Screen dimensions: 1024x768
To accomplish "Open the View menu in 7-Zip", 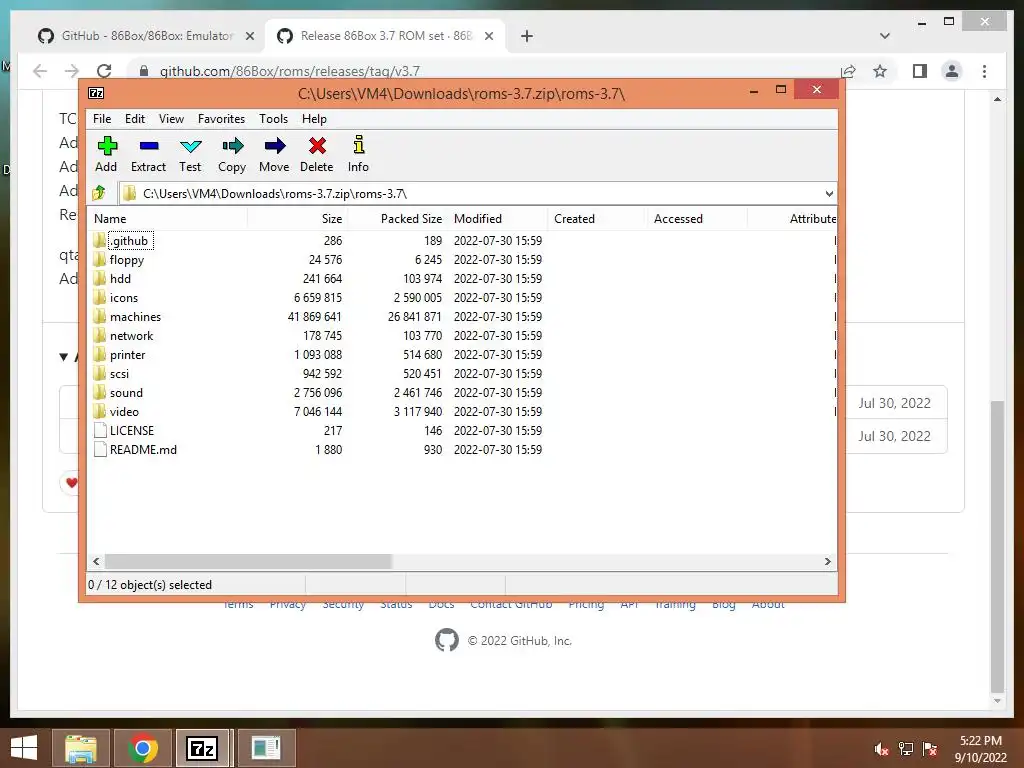I will pyautogui.click(x=171, y=119).
